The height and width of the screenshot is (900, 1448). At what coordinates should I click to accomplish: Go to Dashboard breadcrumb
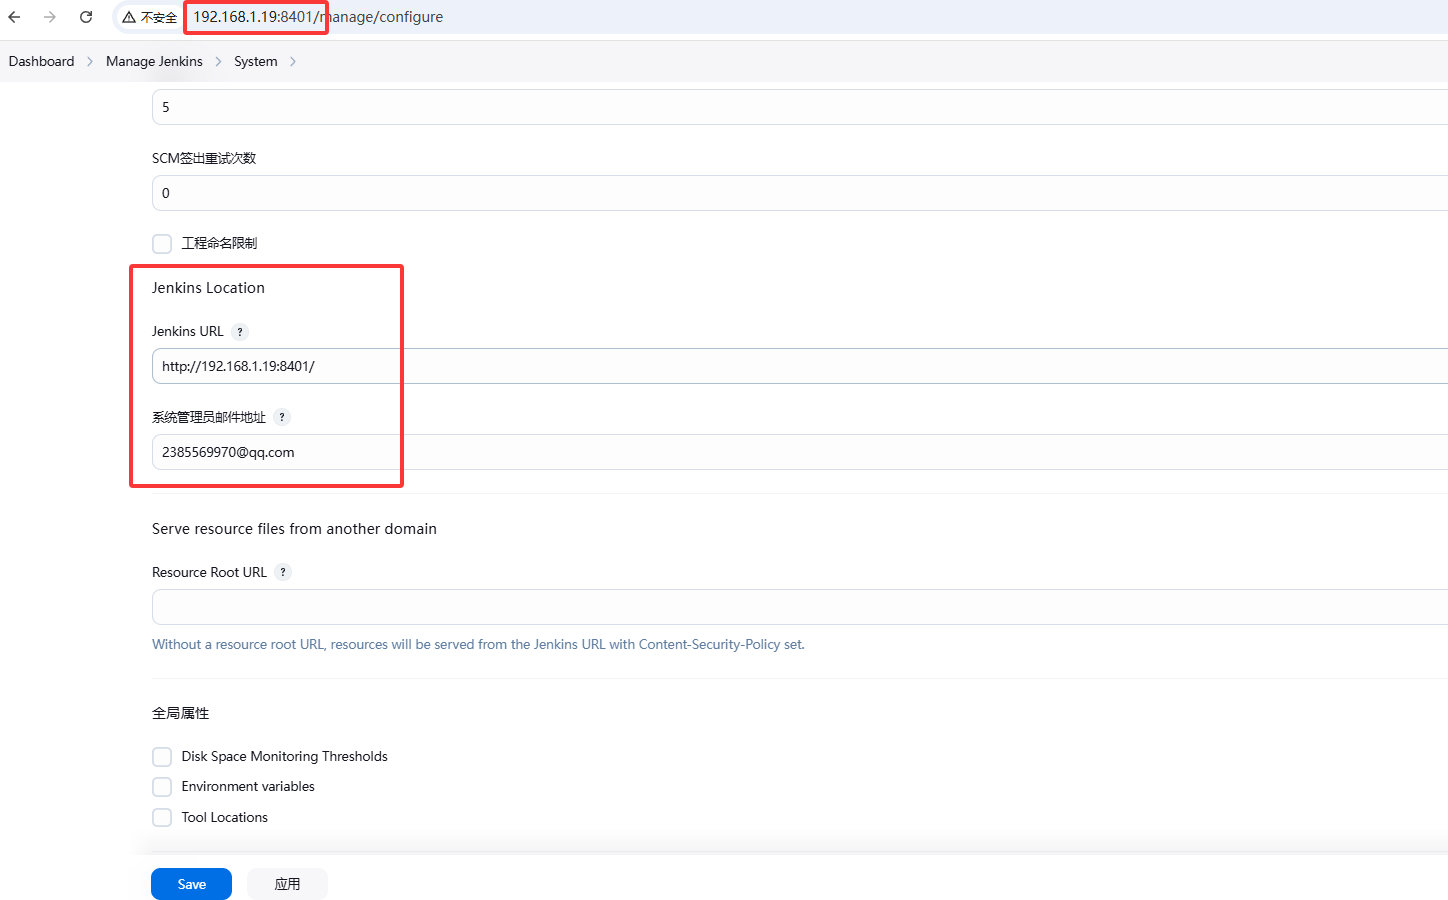(x=41, y=62)
